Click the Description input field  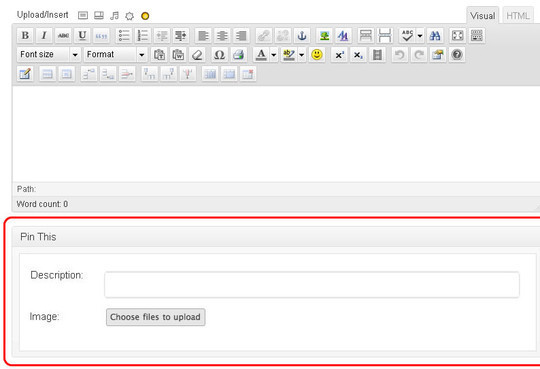312,285
